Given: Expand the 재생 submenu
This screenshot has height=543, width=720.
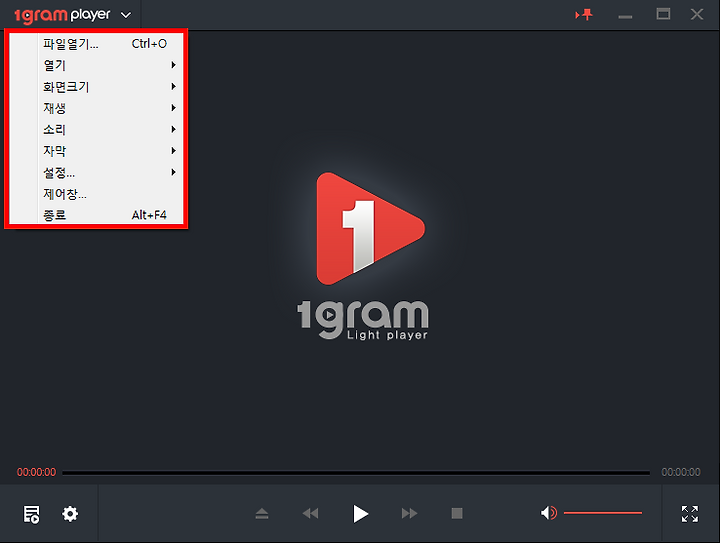Looking at the screenshot, I should 96,108.
